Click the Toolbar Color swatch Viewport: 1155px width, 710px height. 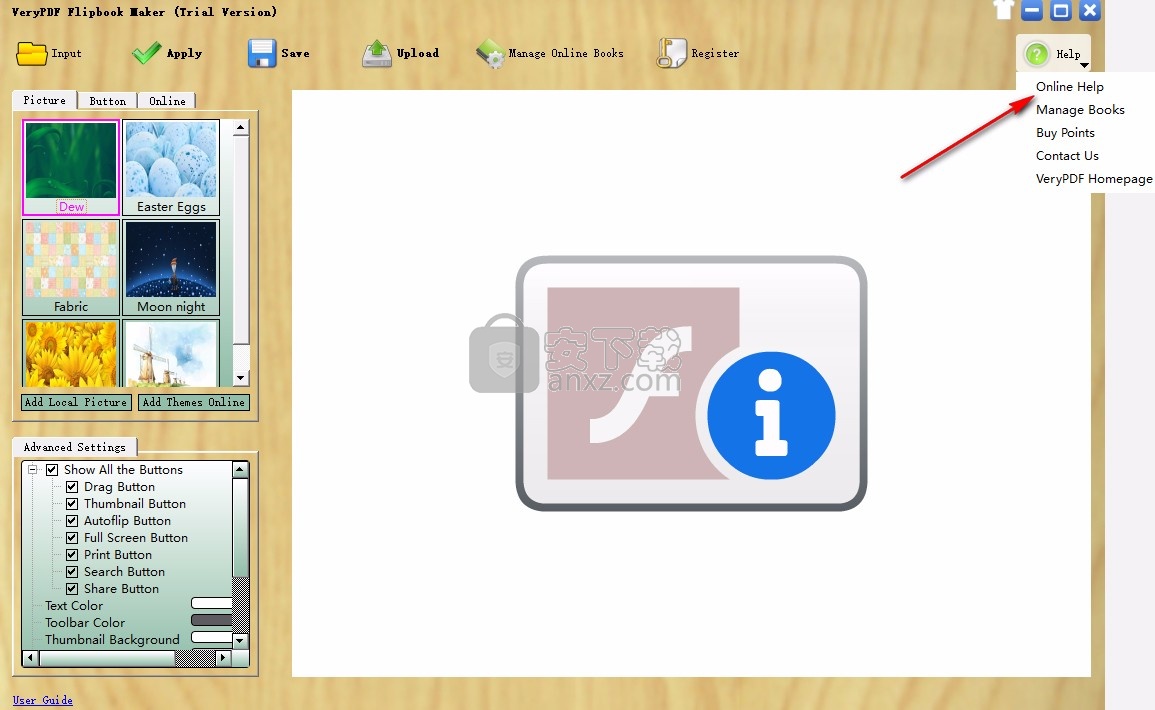[211, 621]
